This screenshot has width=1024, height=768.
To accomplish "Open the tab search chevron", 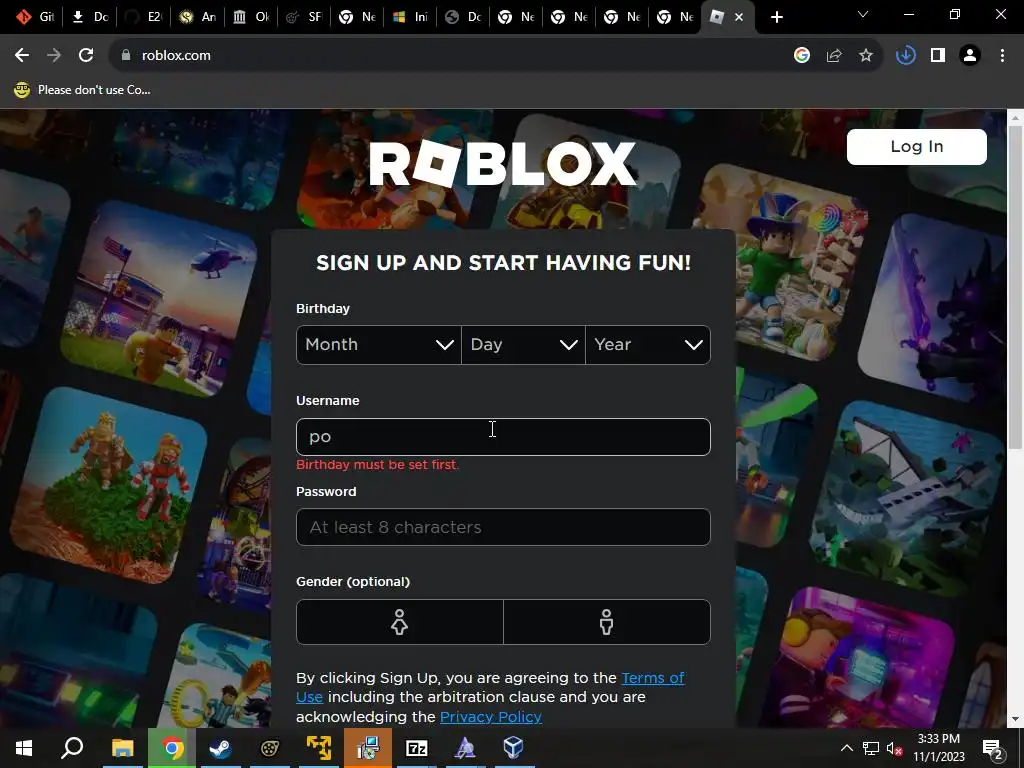I will click(863, 14).
